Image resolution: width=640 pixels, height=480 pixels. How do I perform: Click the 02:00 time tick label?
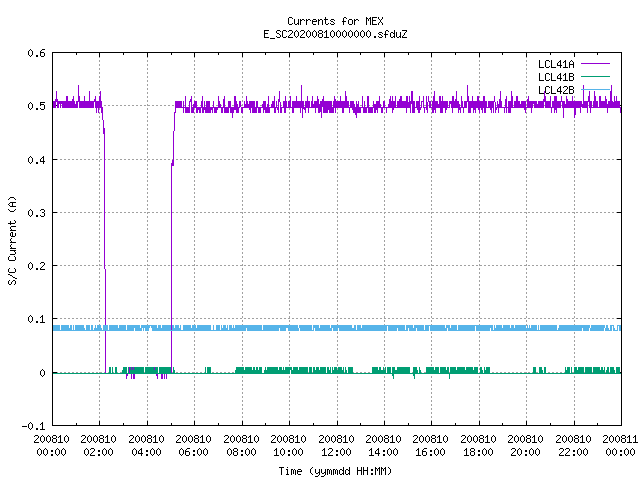(x=98, y=452)
